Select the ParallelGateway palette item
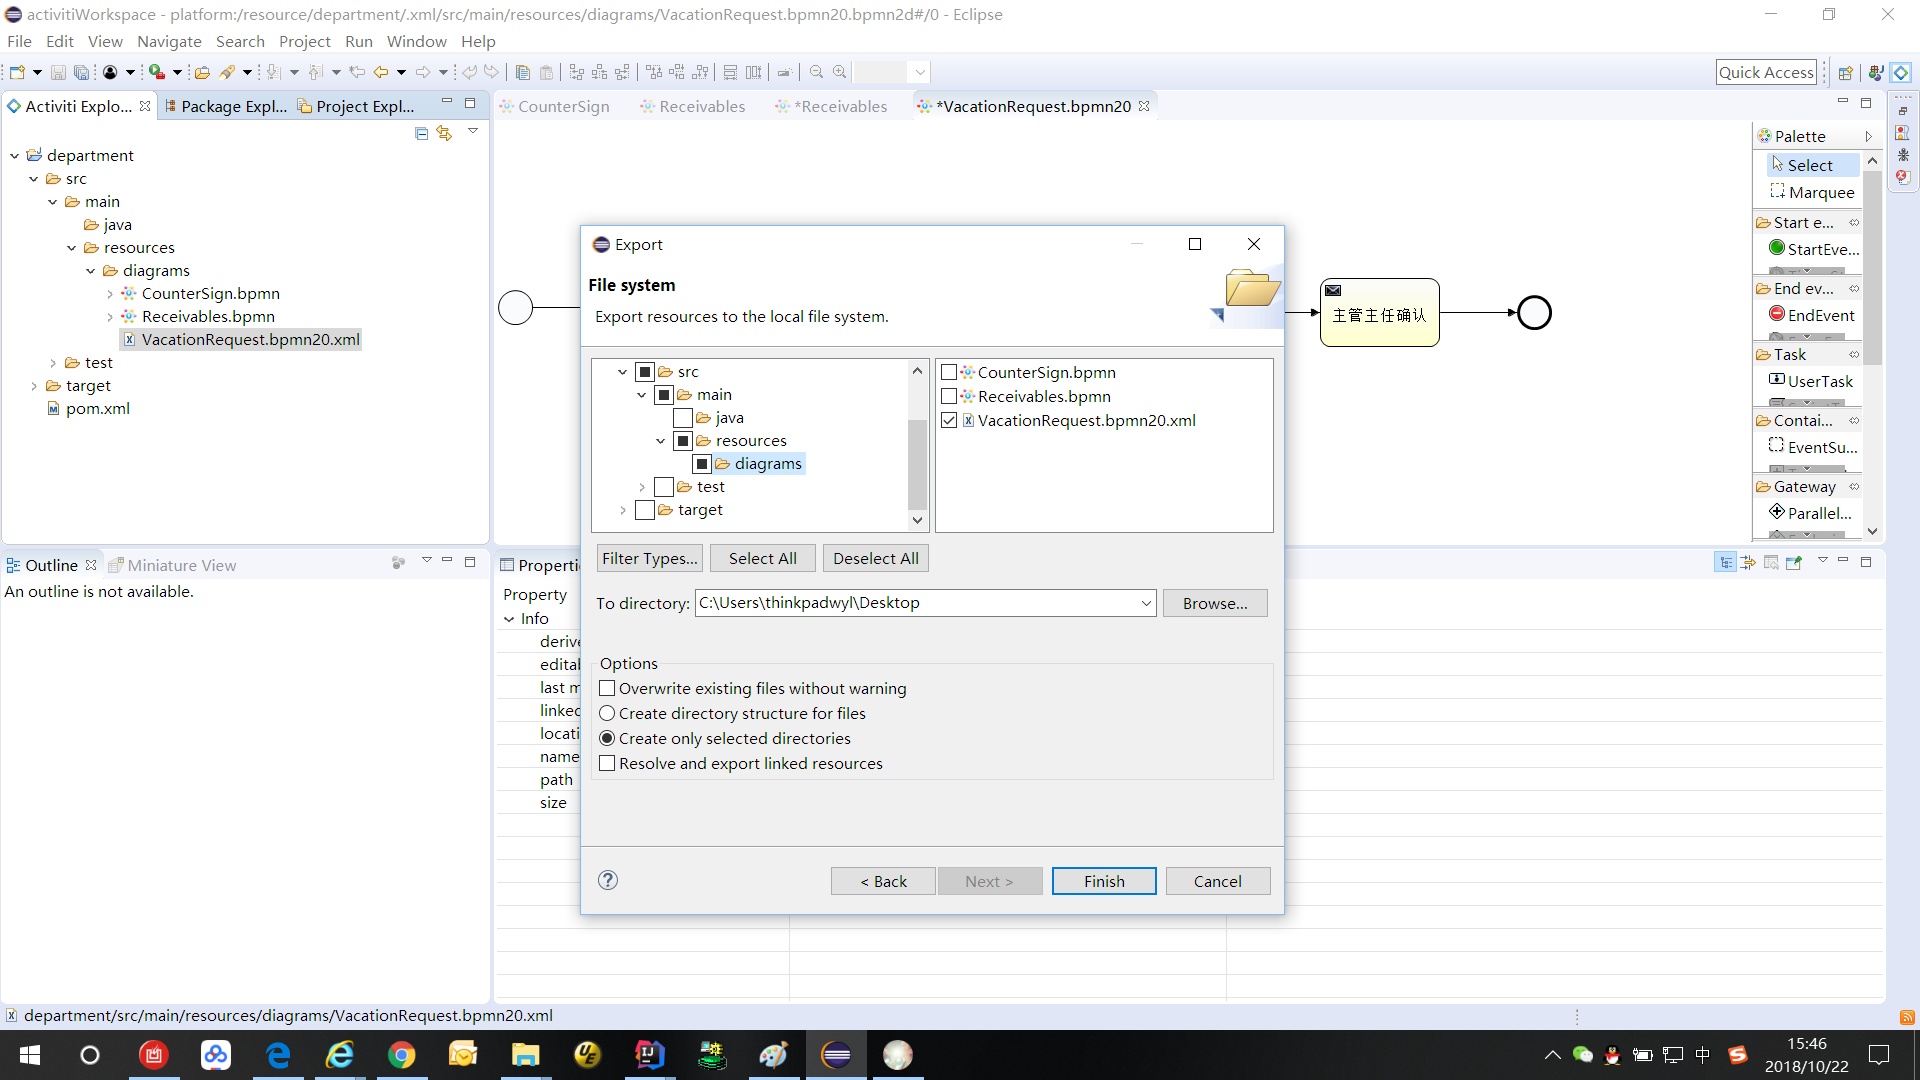This screenshot has width=1920, height=1080. 1810,513
